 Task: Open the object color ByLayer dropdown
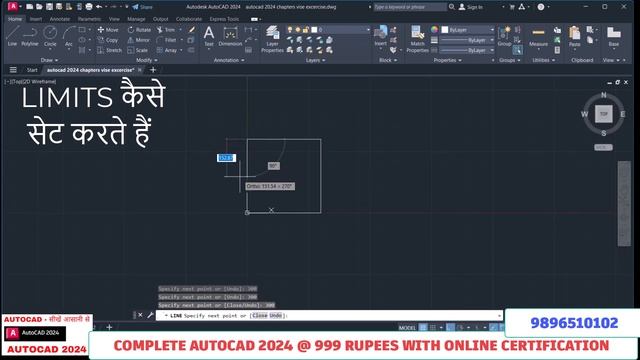[468, 30]
